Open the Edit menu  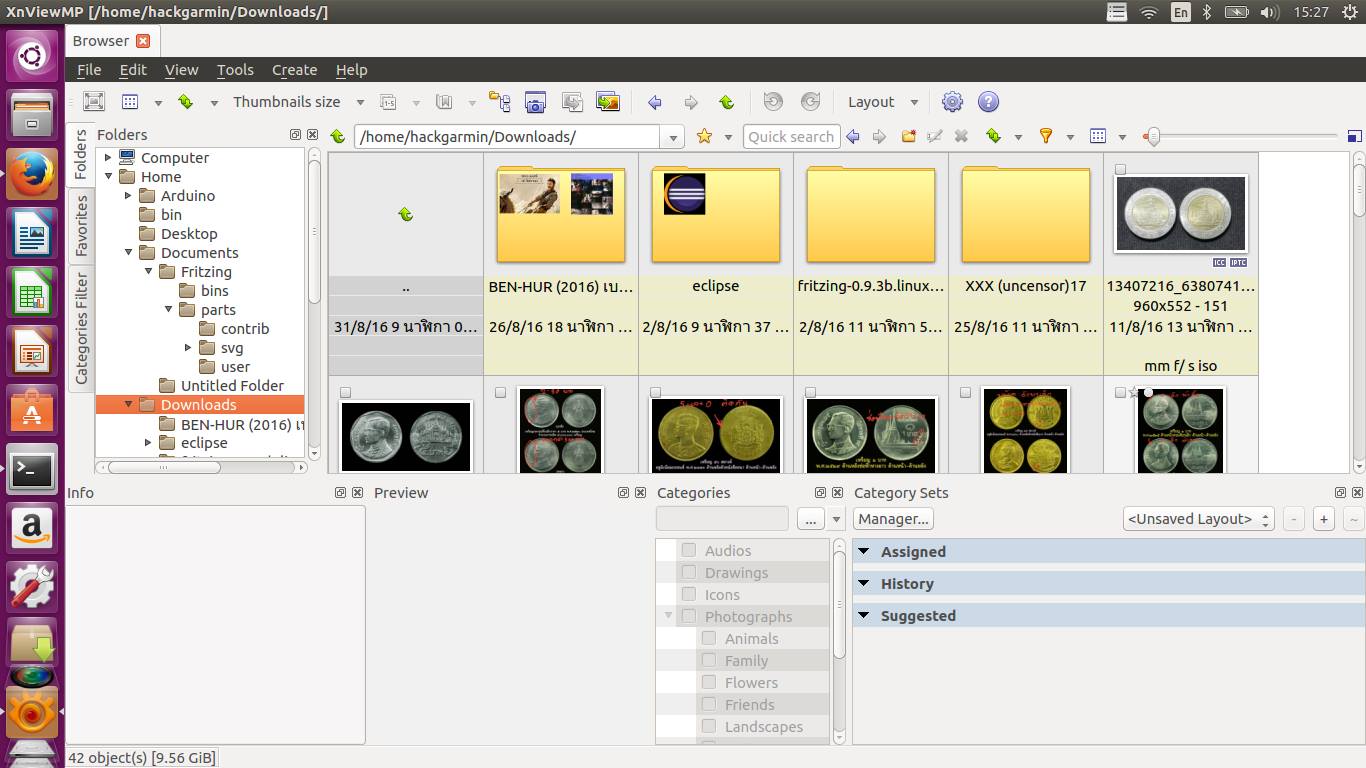(133, 70)
